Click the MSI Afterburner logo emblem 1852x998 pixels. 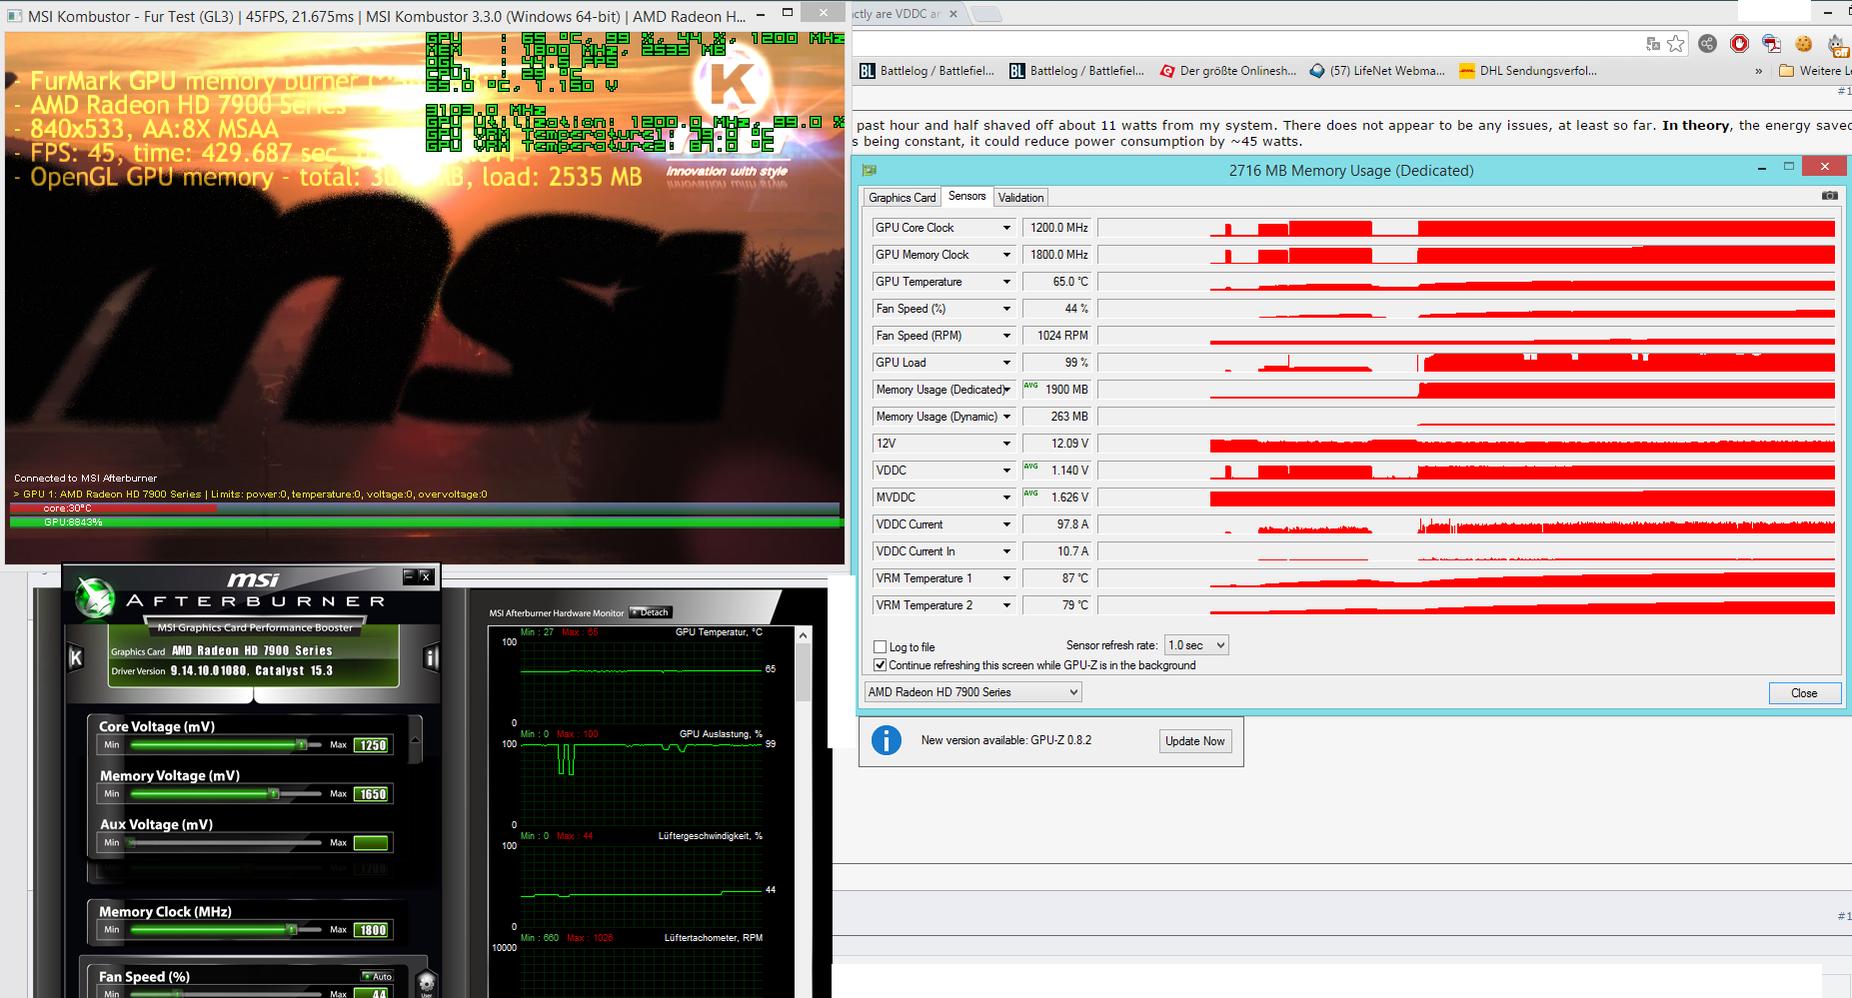[94, 598]
